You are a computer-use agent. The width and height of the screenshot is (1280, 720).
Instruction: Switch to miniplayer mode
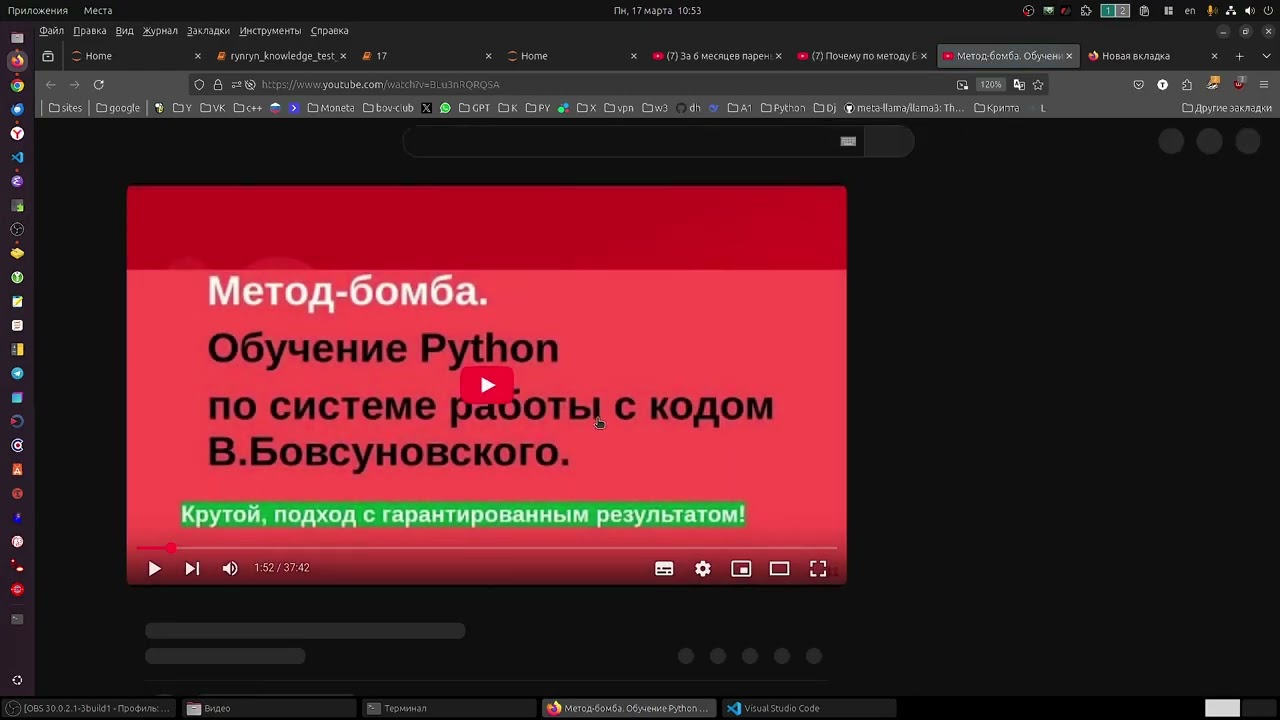741,568
